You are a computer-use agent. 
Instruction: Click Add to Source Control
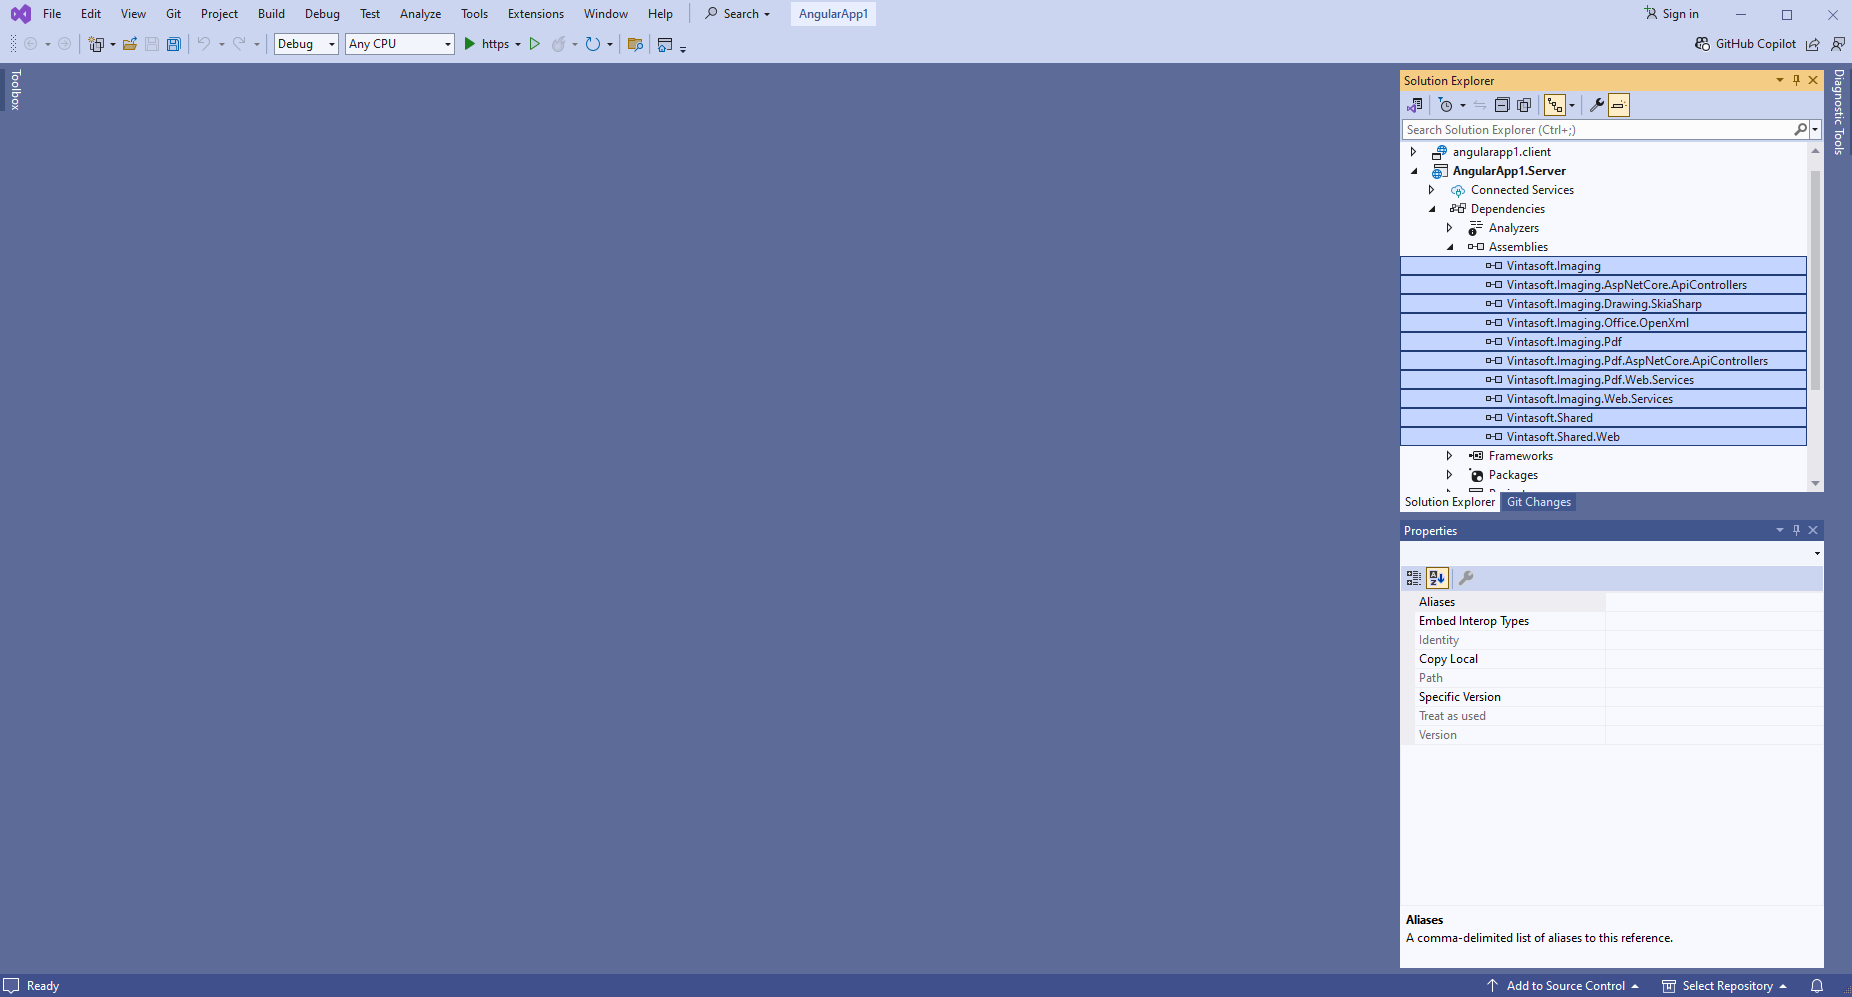[1565, 986]
